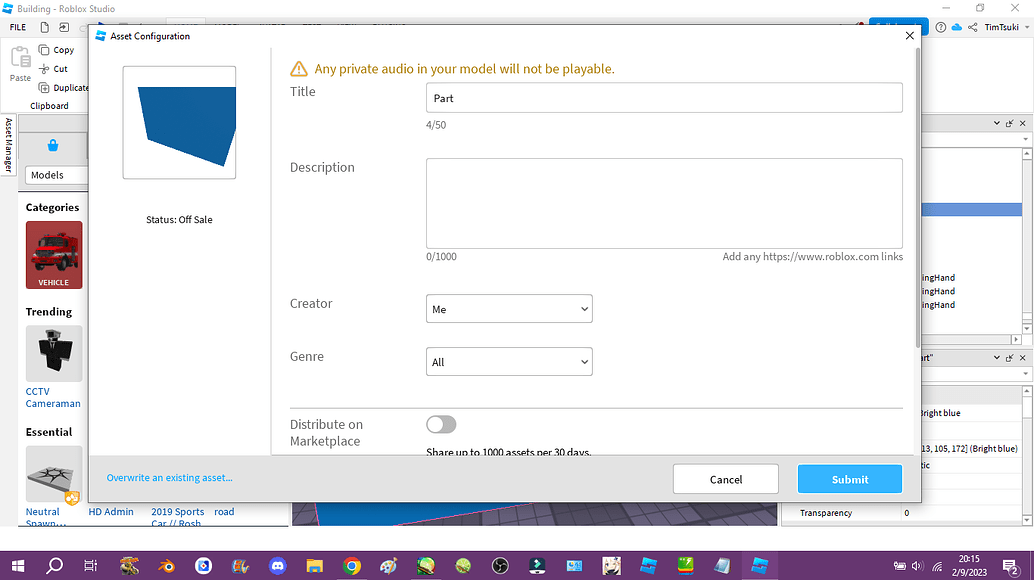Disable the Distribute on Marketplace toggle
This screenshot has height=580, width=1034.
pyautogui.click(x=440, y=424)
